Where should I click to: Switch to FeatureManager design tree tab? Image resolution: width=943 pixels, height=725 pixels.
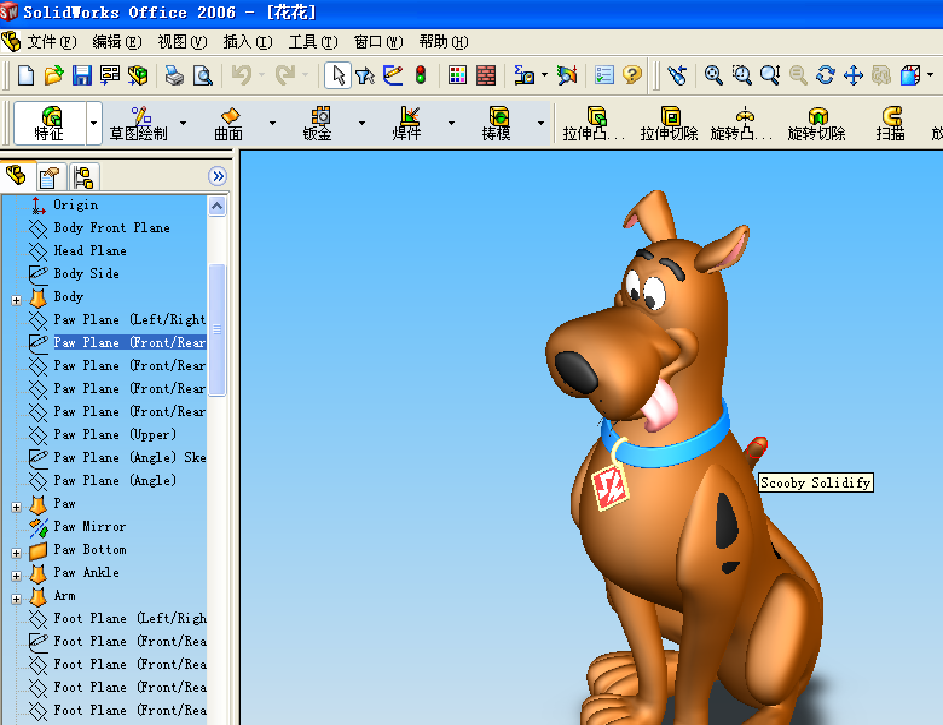point(16,176)
